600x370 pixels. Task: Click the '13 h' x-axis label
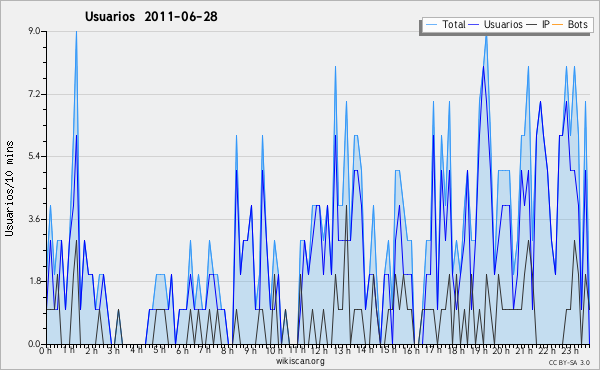click(342, 350)
